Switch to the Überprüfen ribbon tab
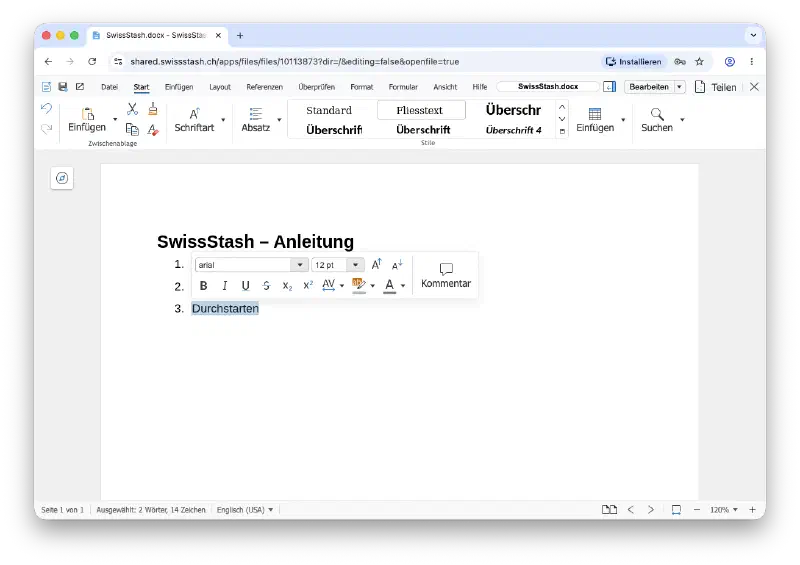Image resolution: width=800 pixels, height=565 pixels. (x=316, y=87)
